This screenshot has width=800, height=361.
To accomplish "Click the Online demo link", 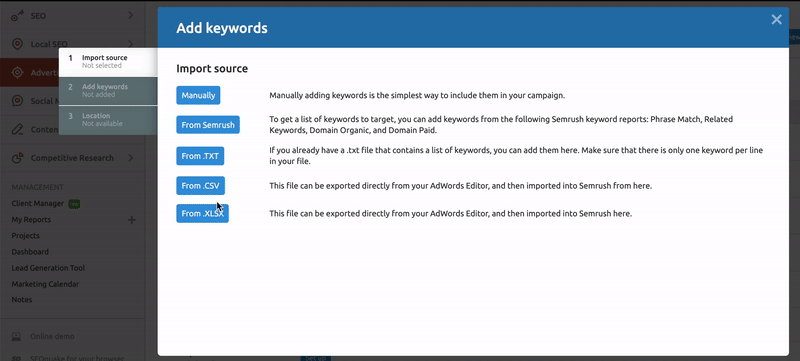I will [x=52, y=337].
